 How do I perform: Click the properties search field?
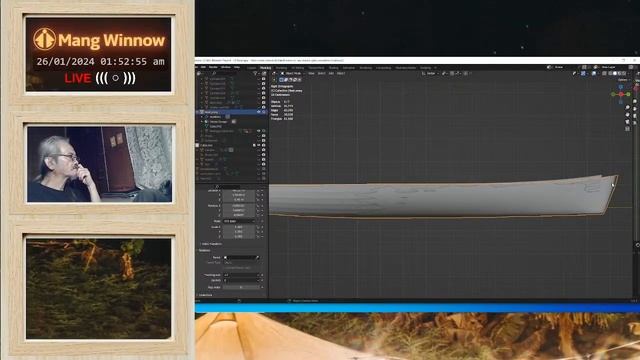point(229,186)
